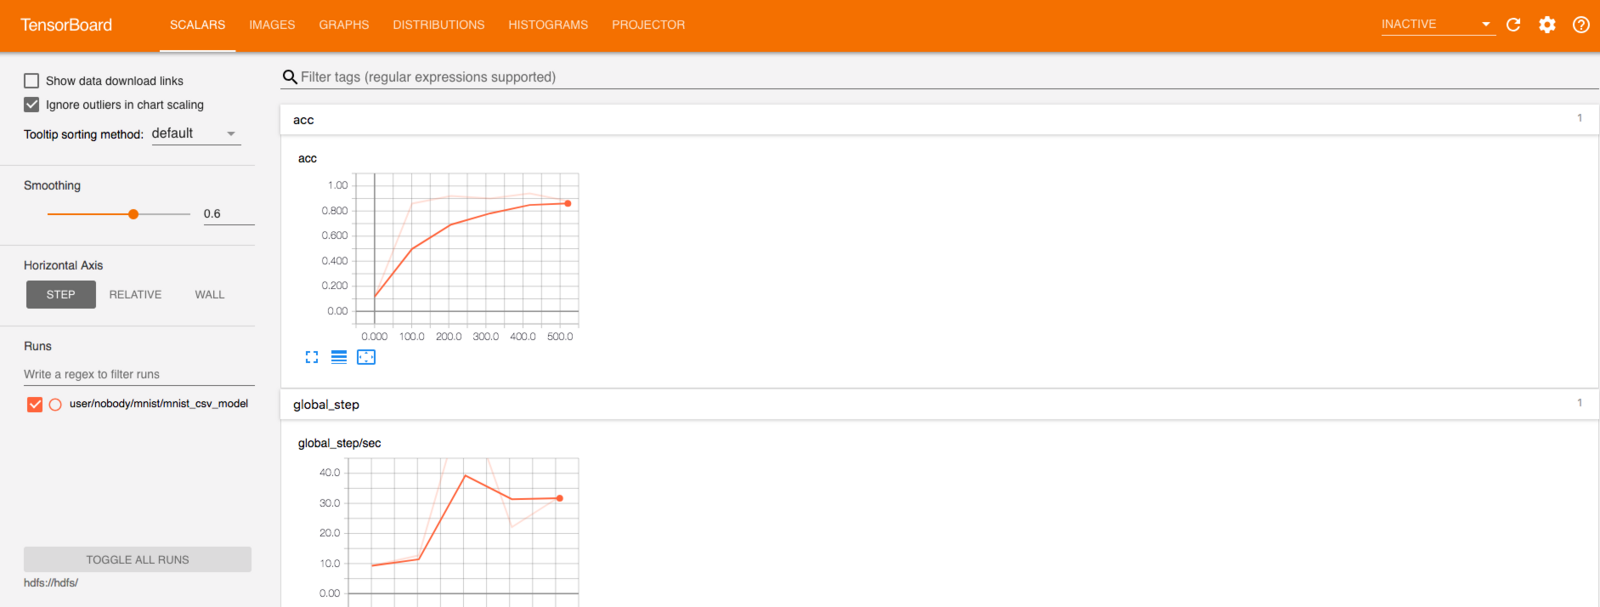The height and width of the screenshot is (607, 1600).
Task: Fit acc chart domain to data
Action: coord(366,357)
